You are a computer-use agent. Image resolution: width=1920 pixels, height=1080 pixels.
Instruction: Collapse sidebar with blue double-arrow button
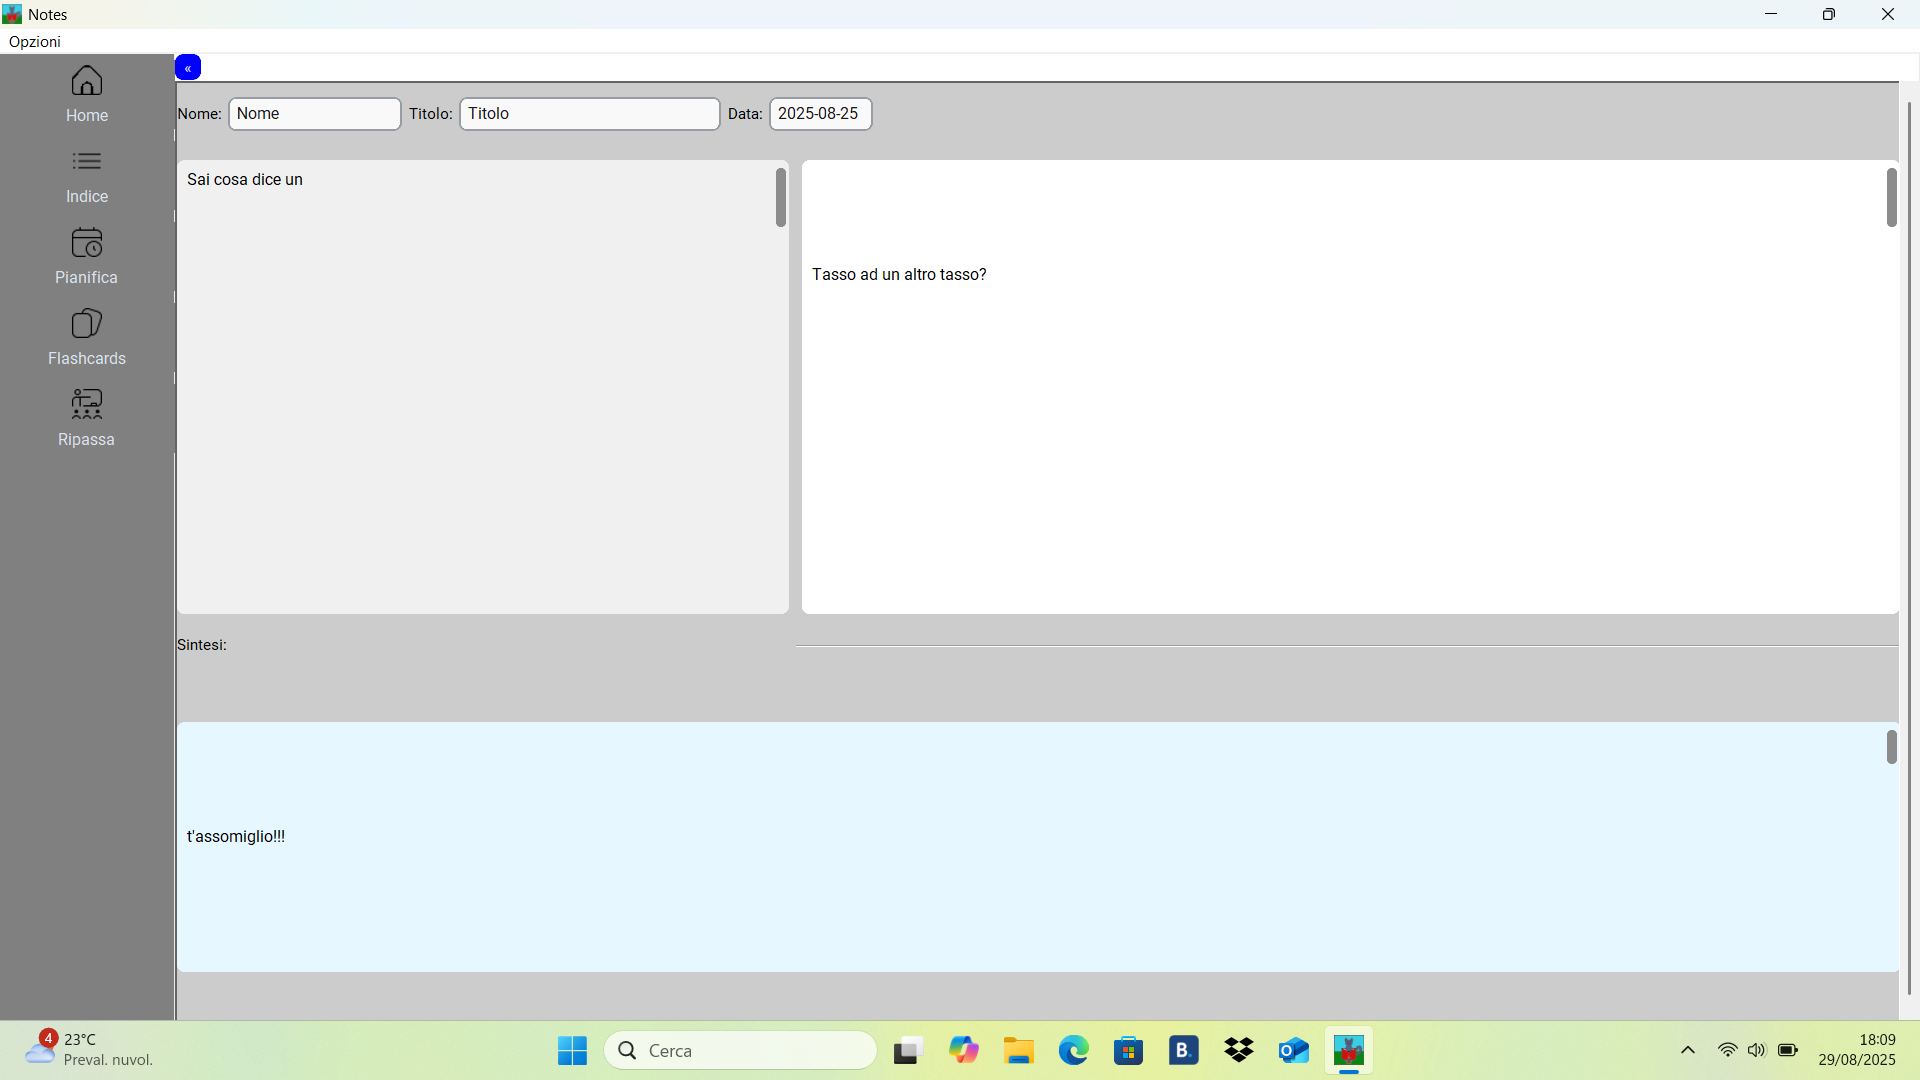point(188,67)
